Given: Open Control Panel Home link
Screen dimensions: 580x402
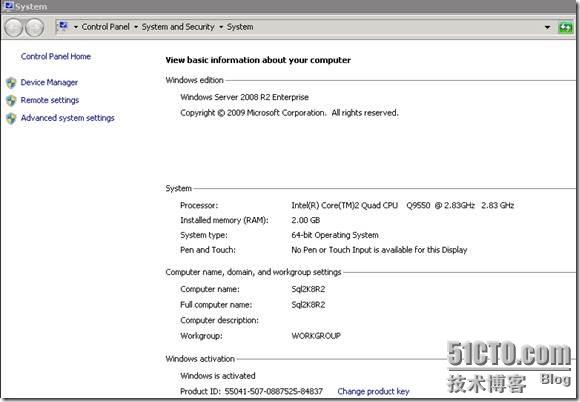Looking at the screenshot, I should [56, 57].
